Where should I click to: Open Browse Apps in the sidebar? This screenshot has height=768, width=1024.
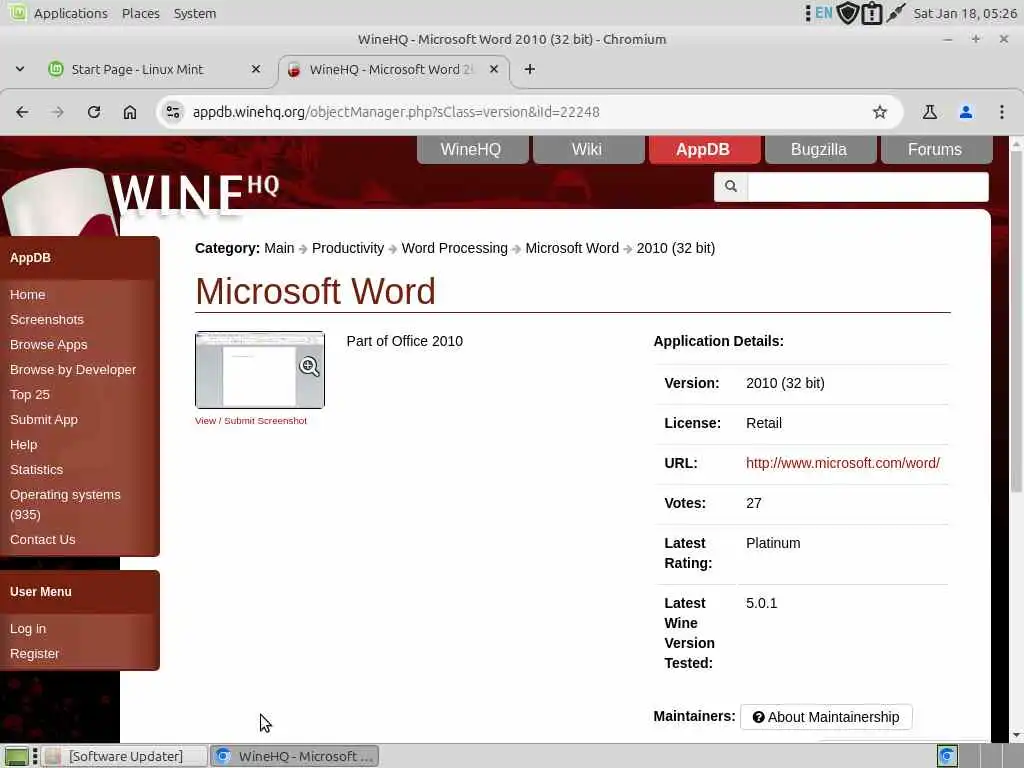pyautogui.click(x=48, y=345)
